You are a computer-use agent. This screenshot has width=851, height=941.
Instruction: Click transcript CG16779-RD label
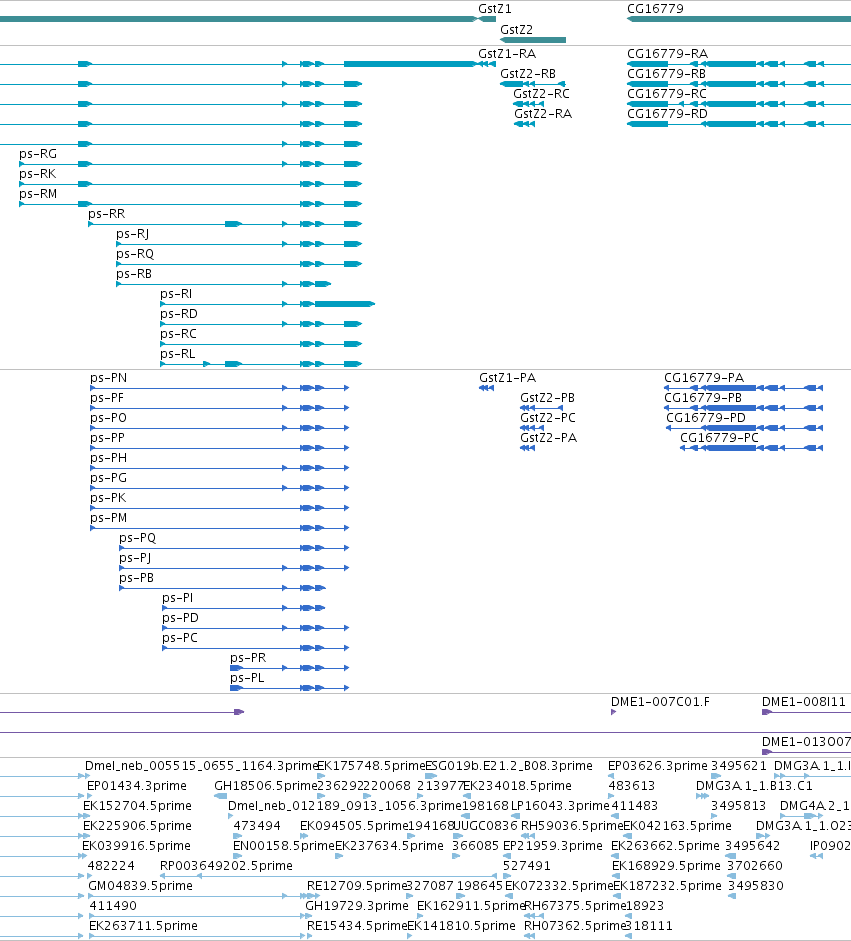tap(667, 114)
